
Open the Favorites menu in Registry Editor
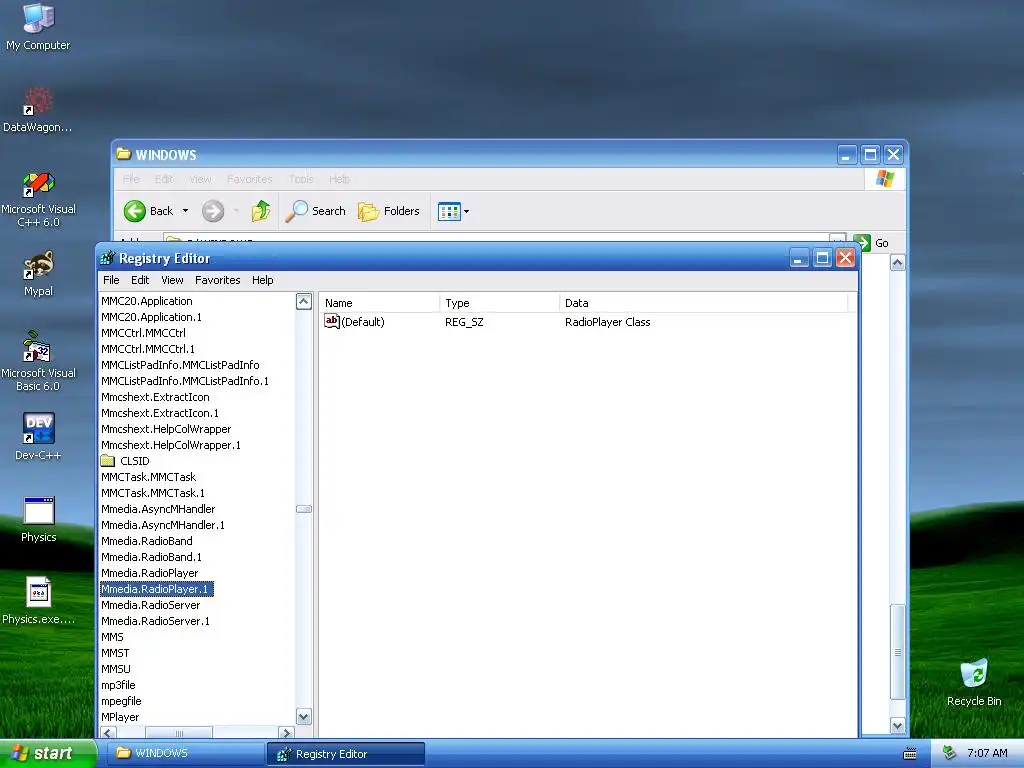pyautogui.click(x=217, y=280)
